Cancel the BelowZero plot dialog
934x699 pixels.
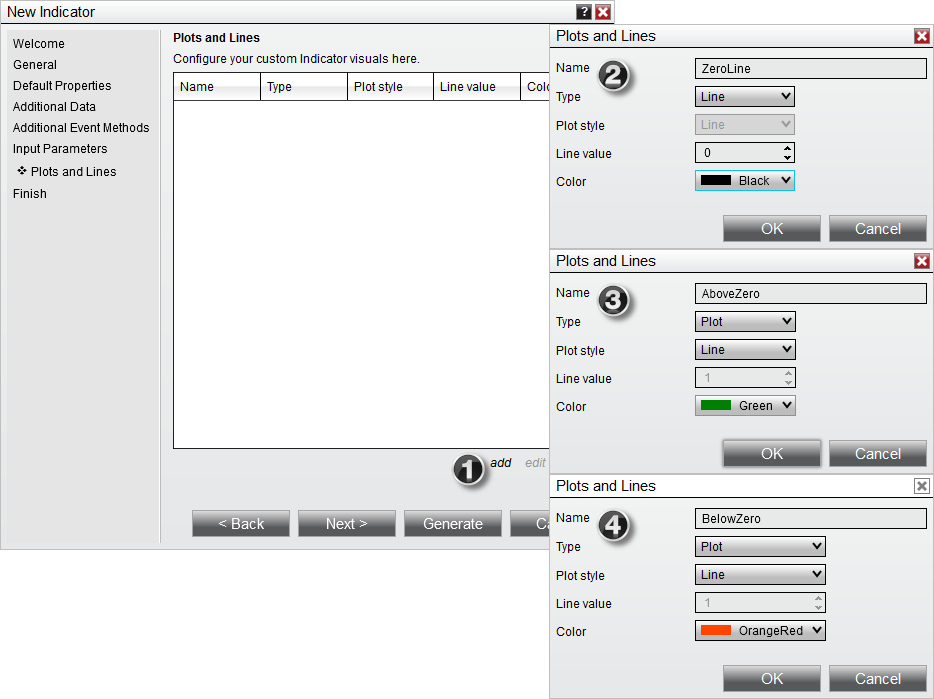coord(877,678)
